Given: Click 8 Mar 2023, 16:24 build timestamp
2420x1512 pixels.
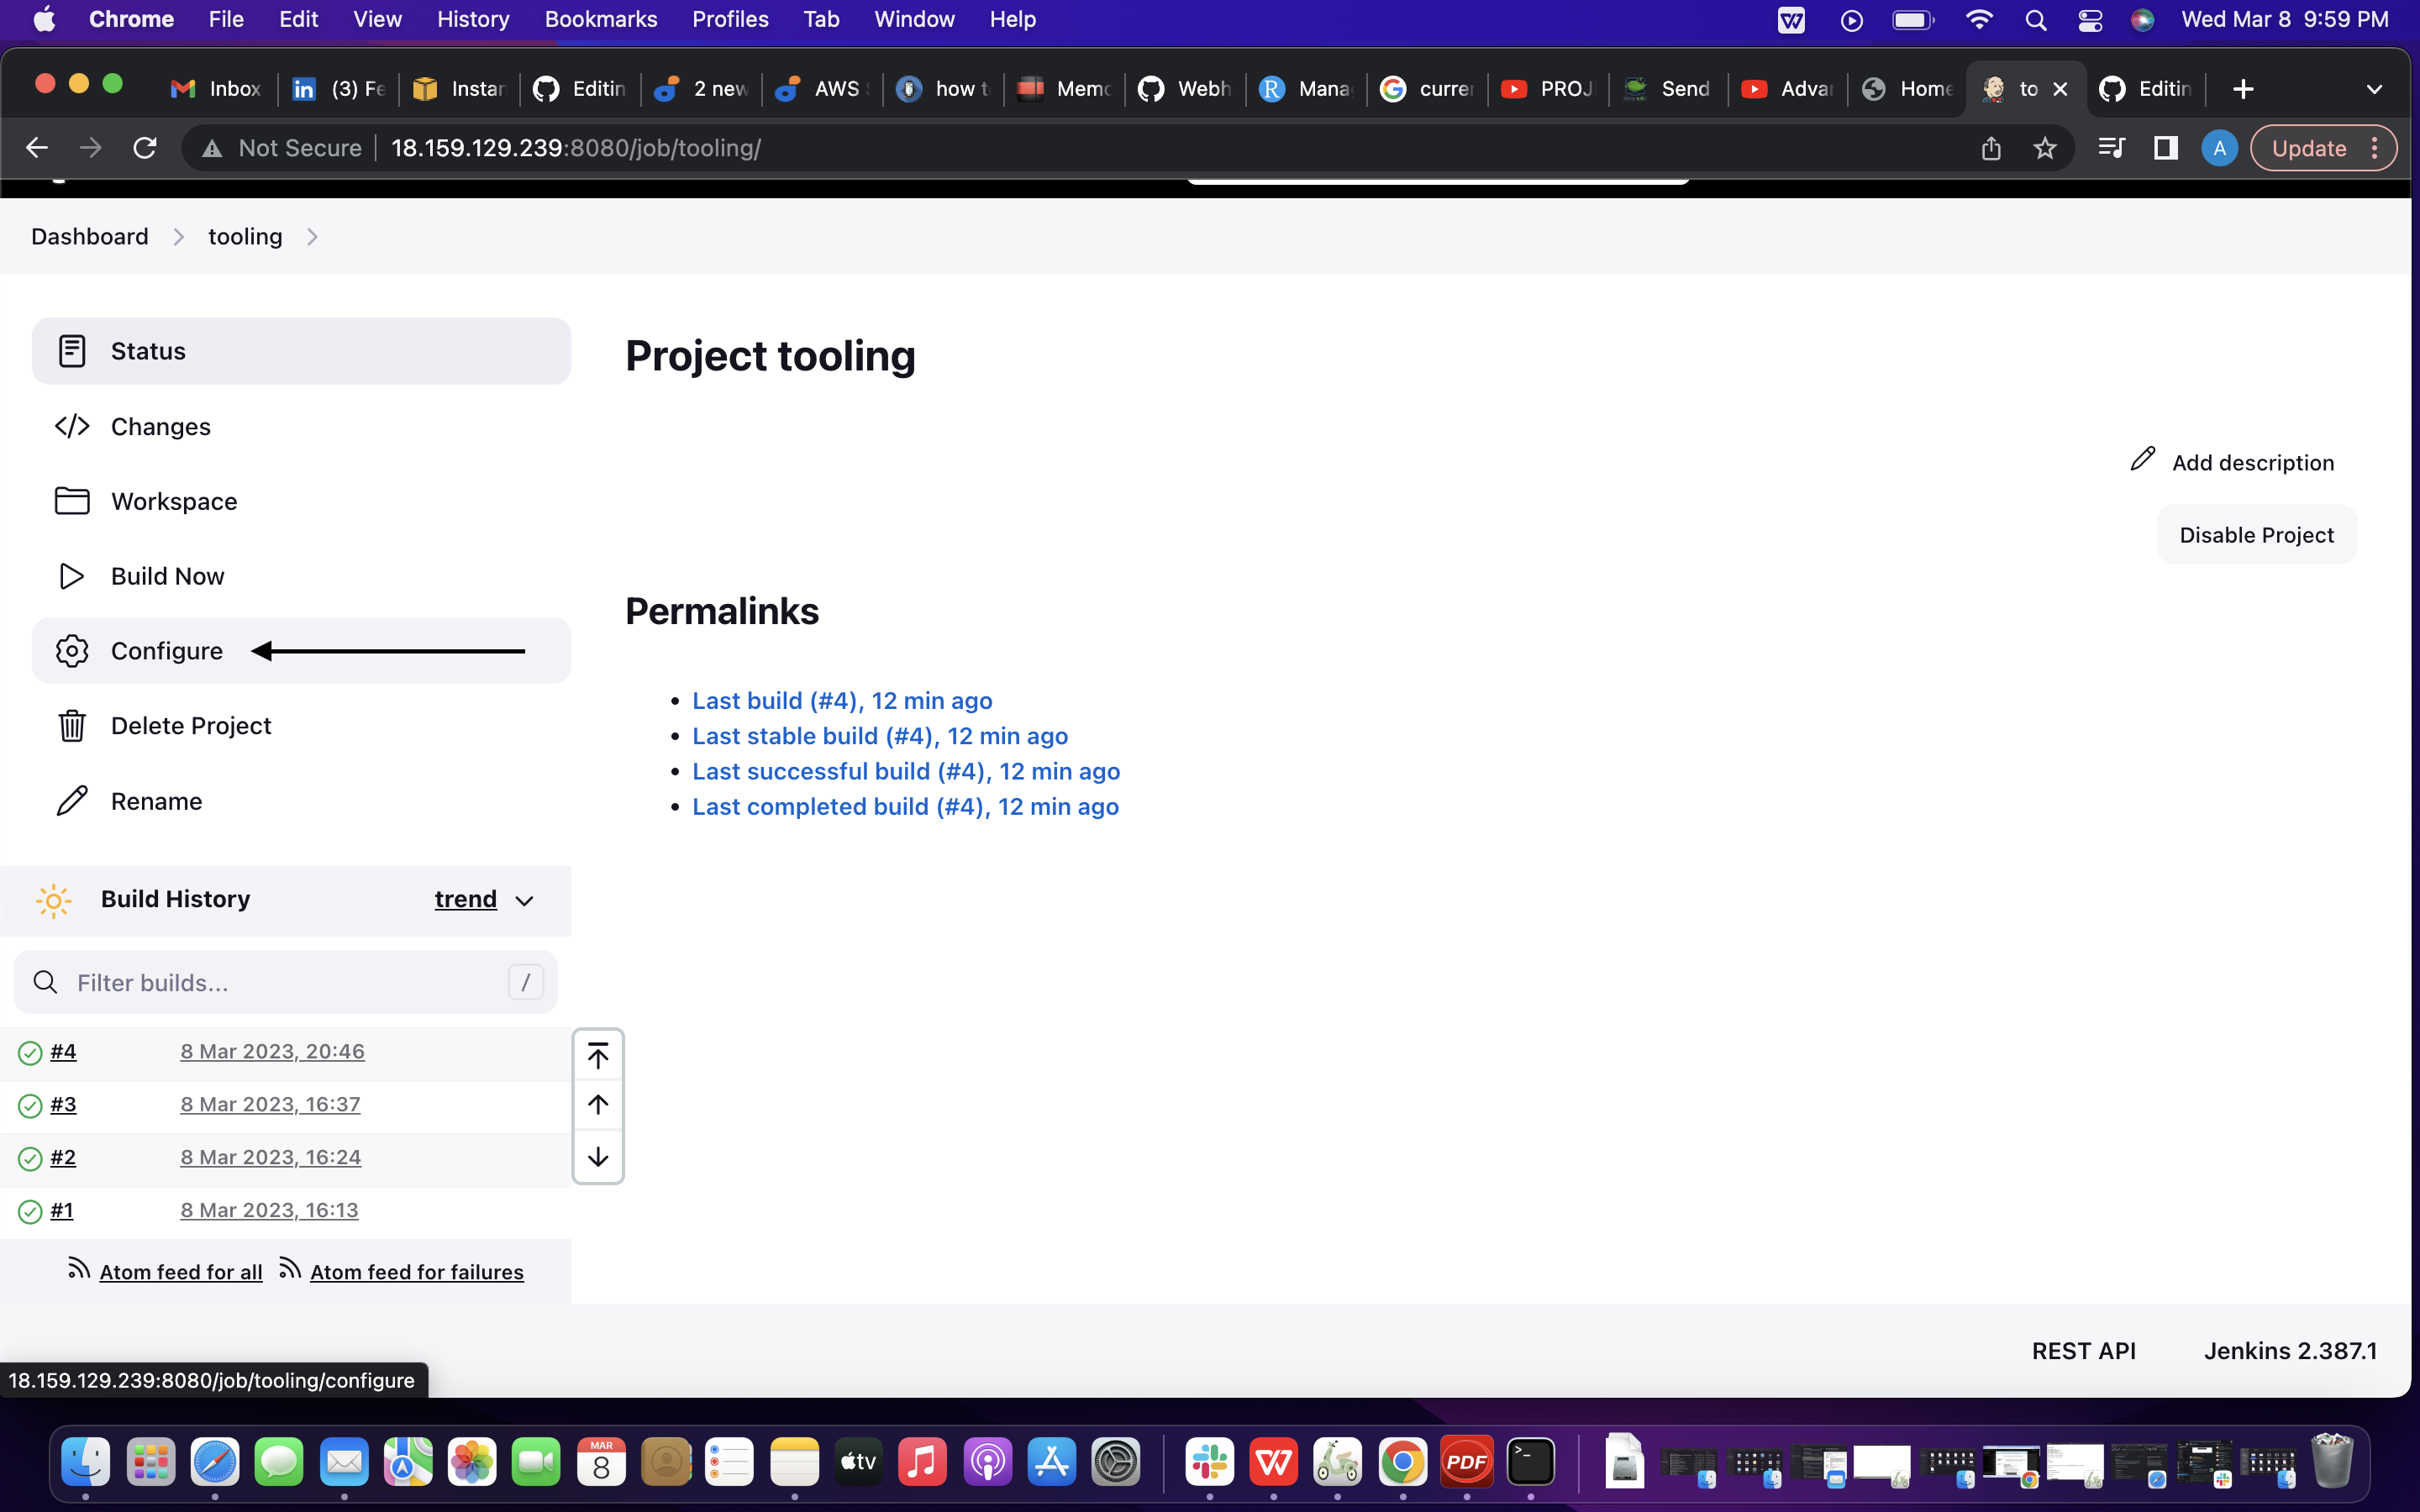Looking at the screenshot, I should click(270, 1157).
